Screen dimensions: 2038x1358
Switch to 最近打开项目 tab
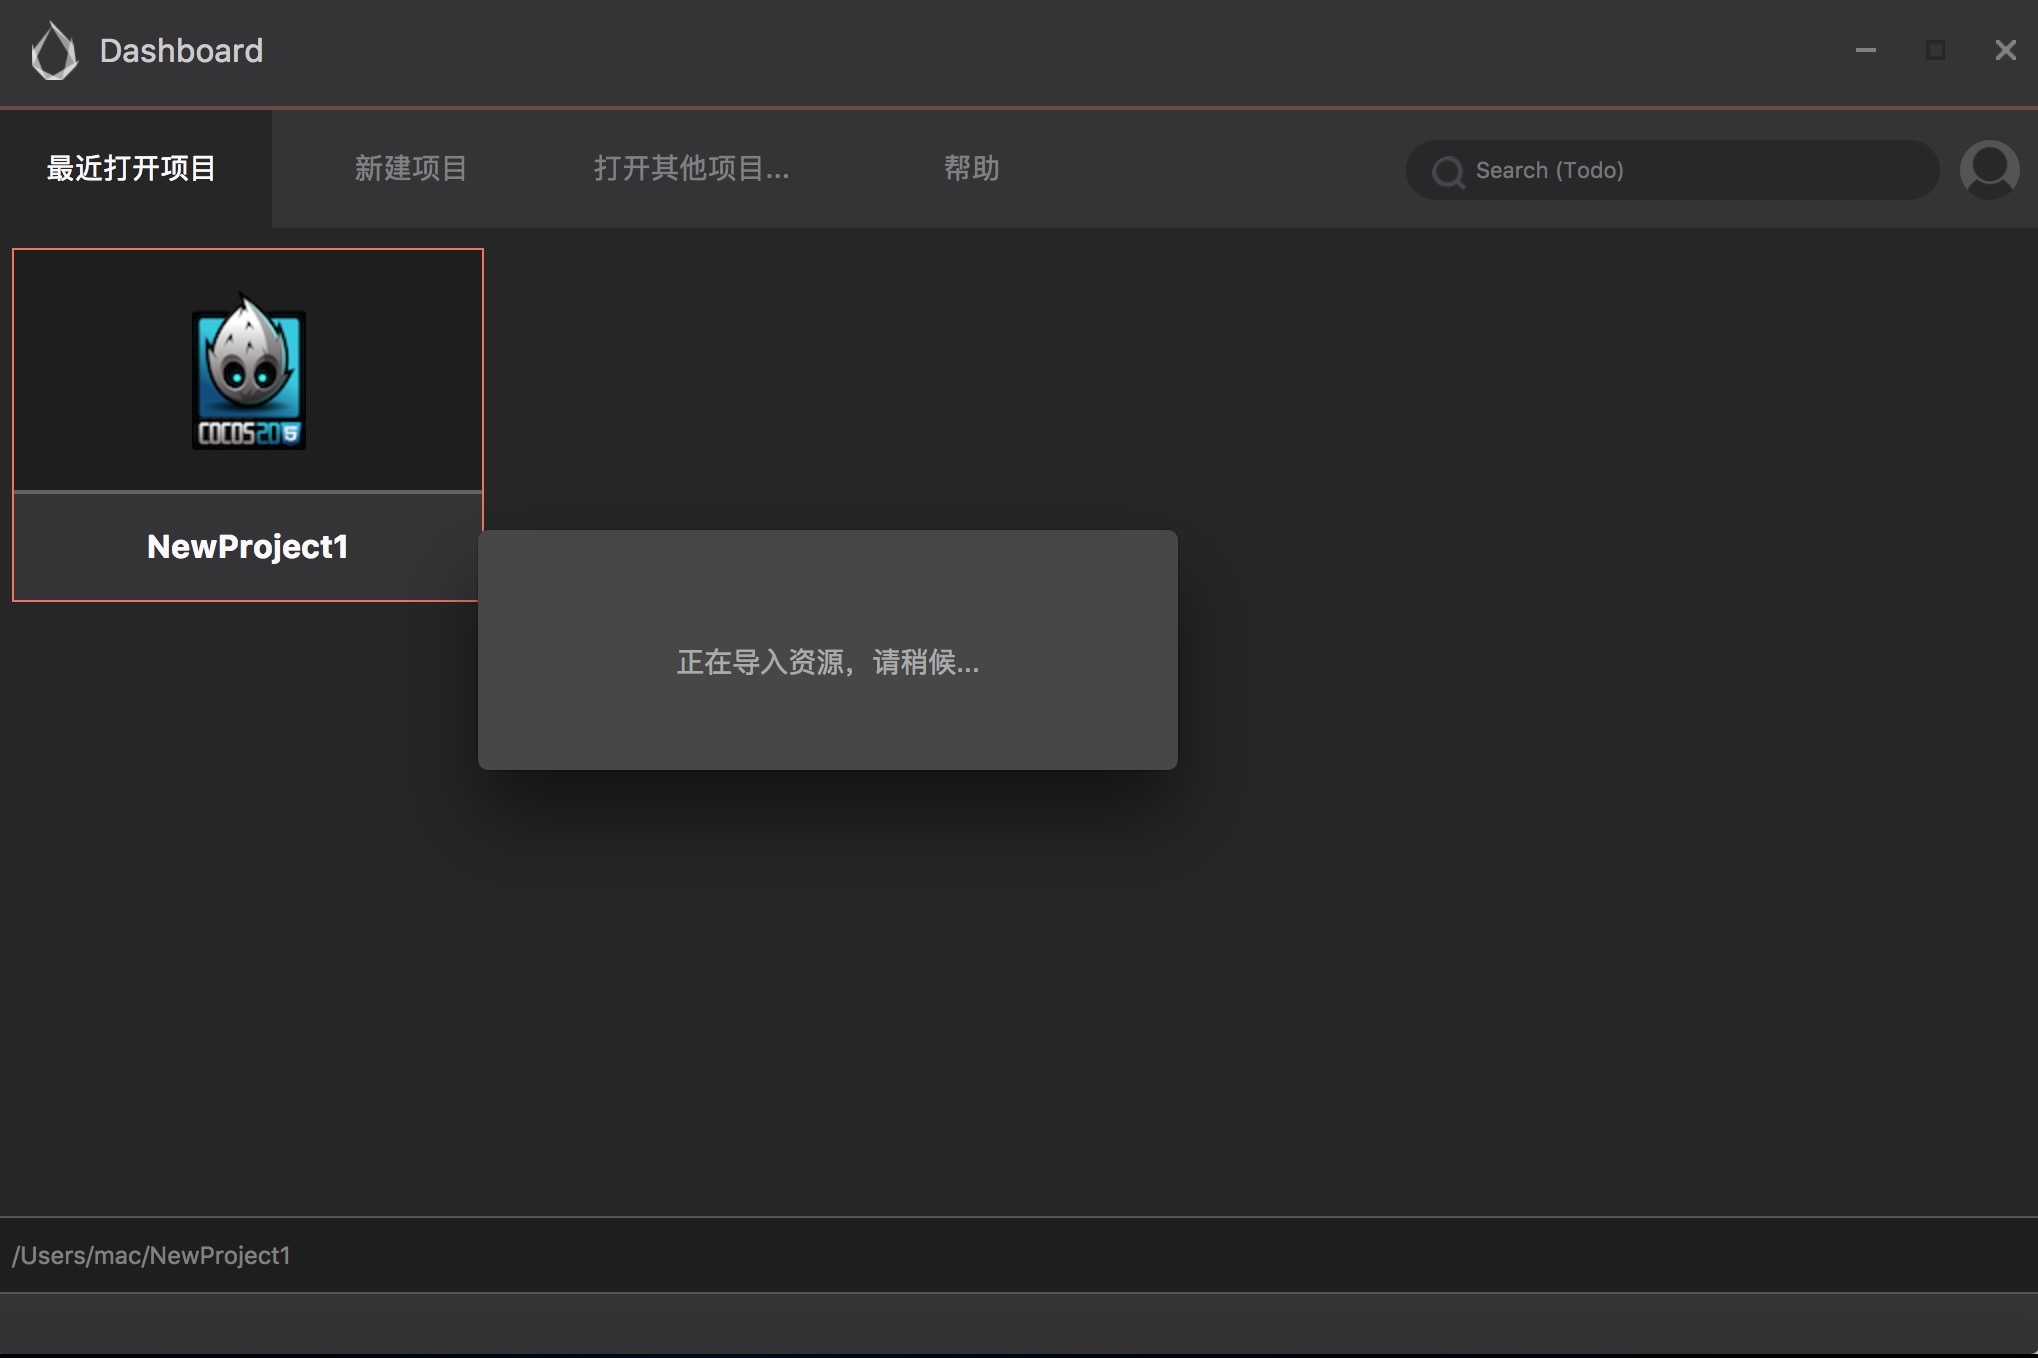coord(132,168)
